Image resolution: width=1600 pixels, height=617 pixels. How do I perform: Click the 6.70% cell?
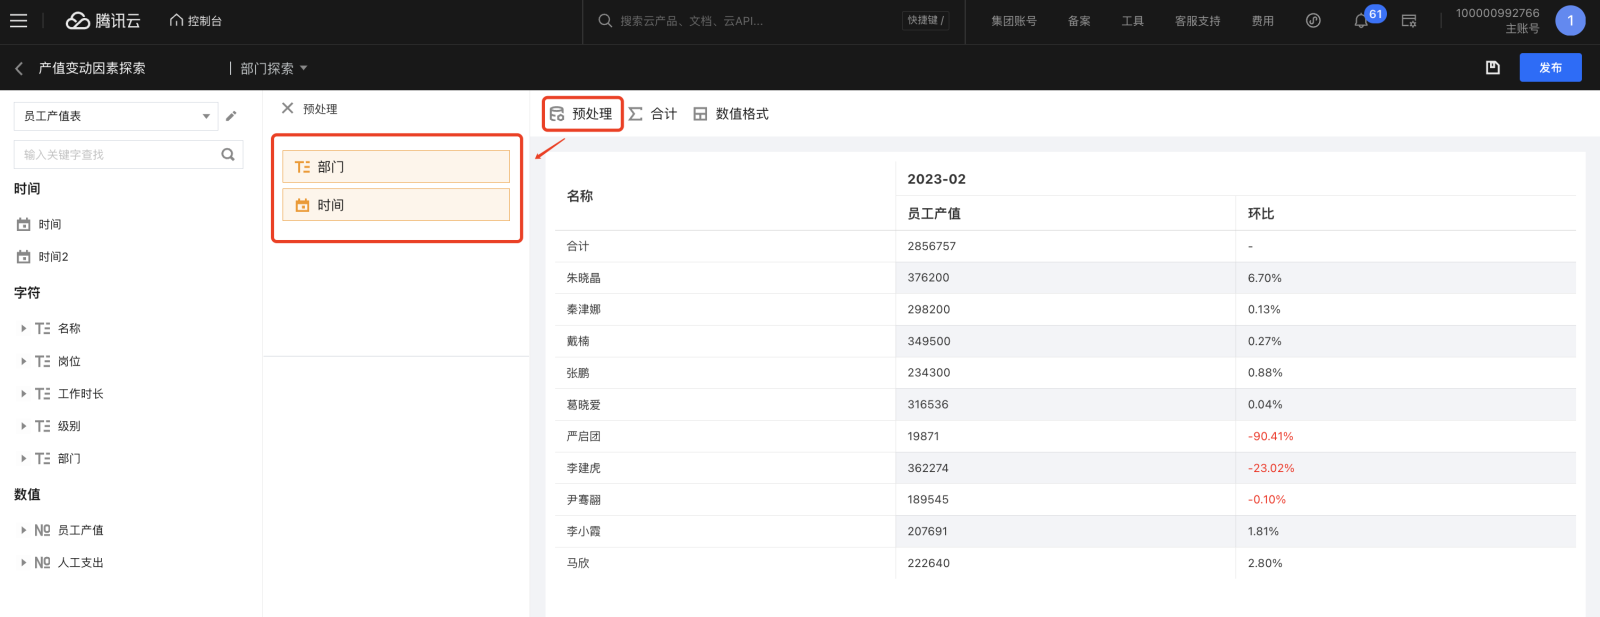(1265, 278)
